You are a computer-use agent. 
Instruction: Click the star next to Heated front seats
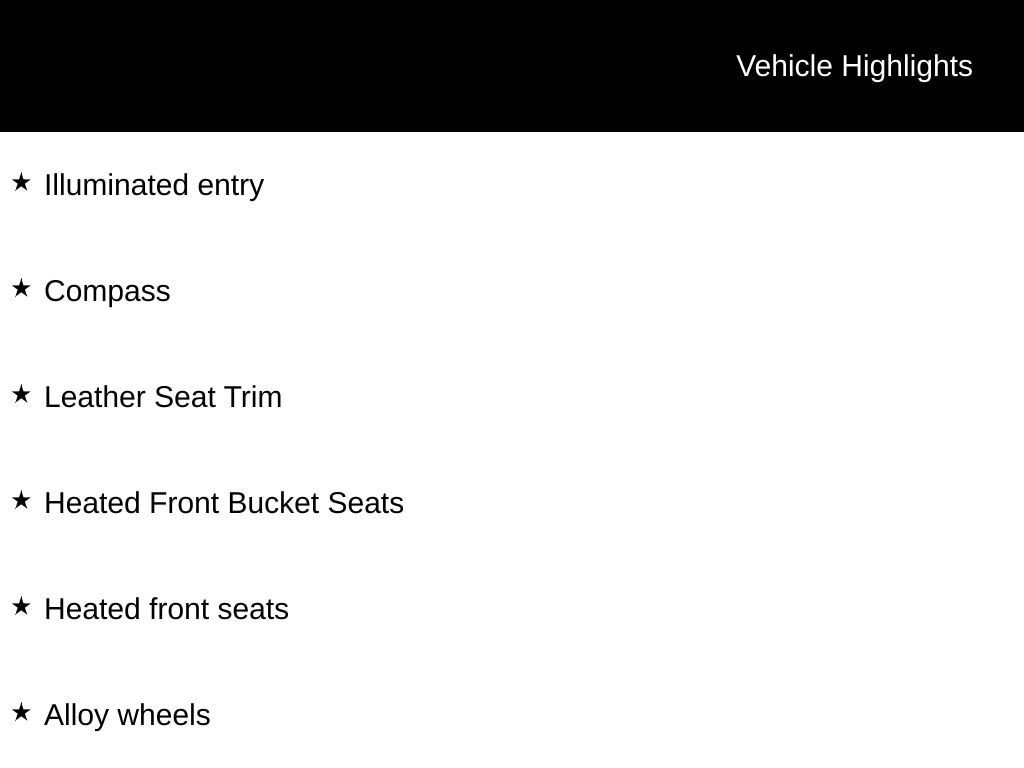21,606
